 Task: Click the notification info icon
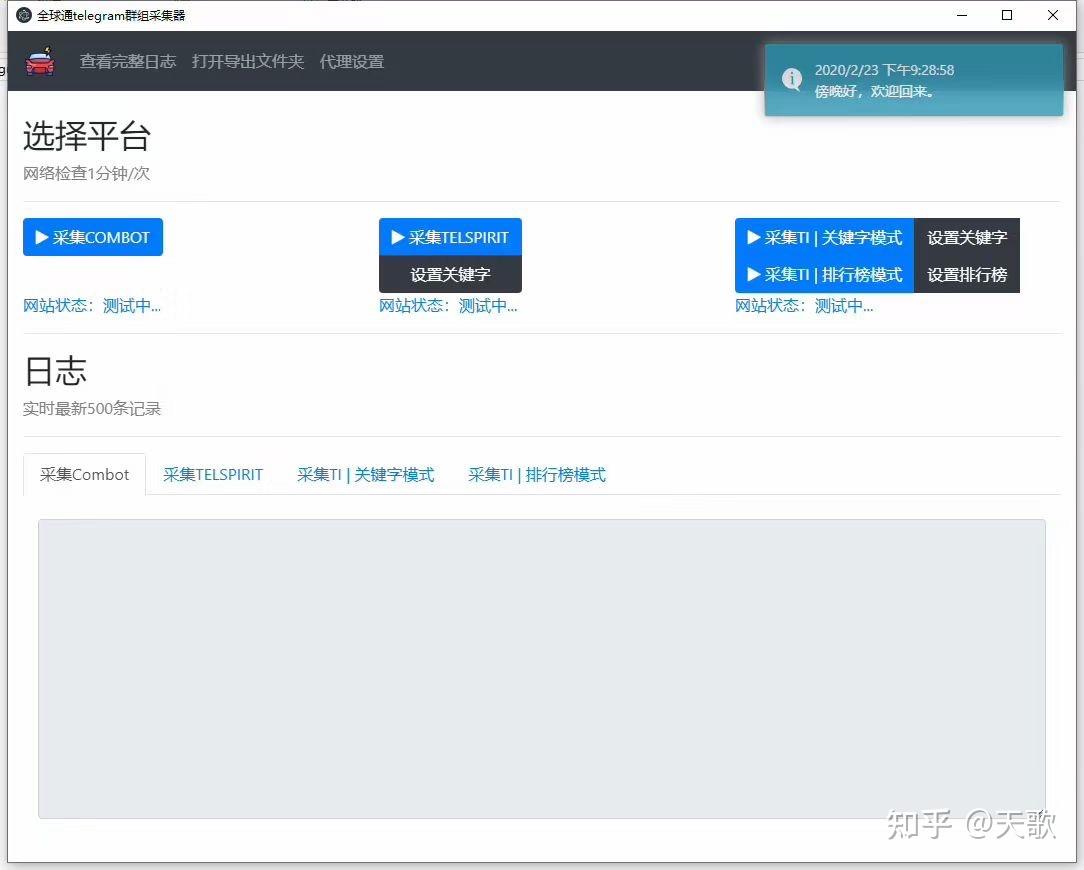click(792, 79)
